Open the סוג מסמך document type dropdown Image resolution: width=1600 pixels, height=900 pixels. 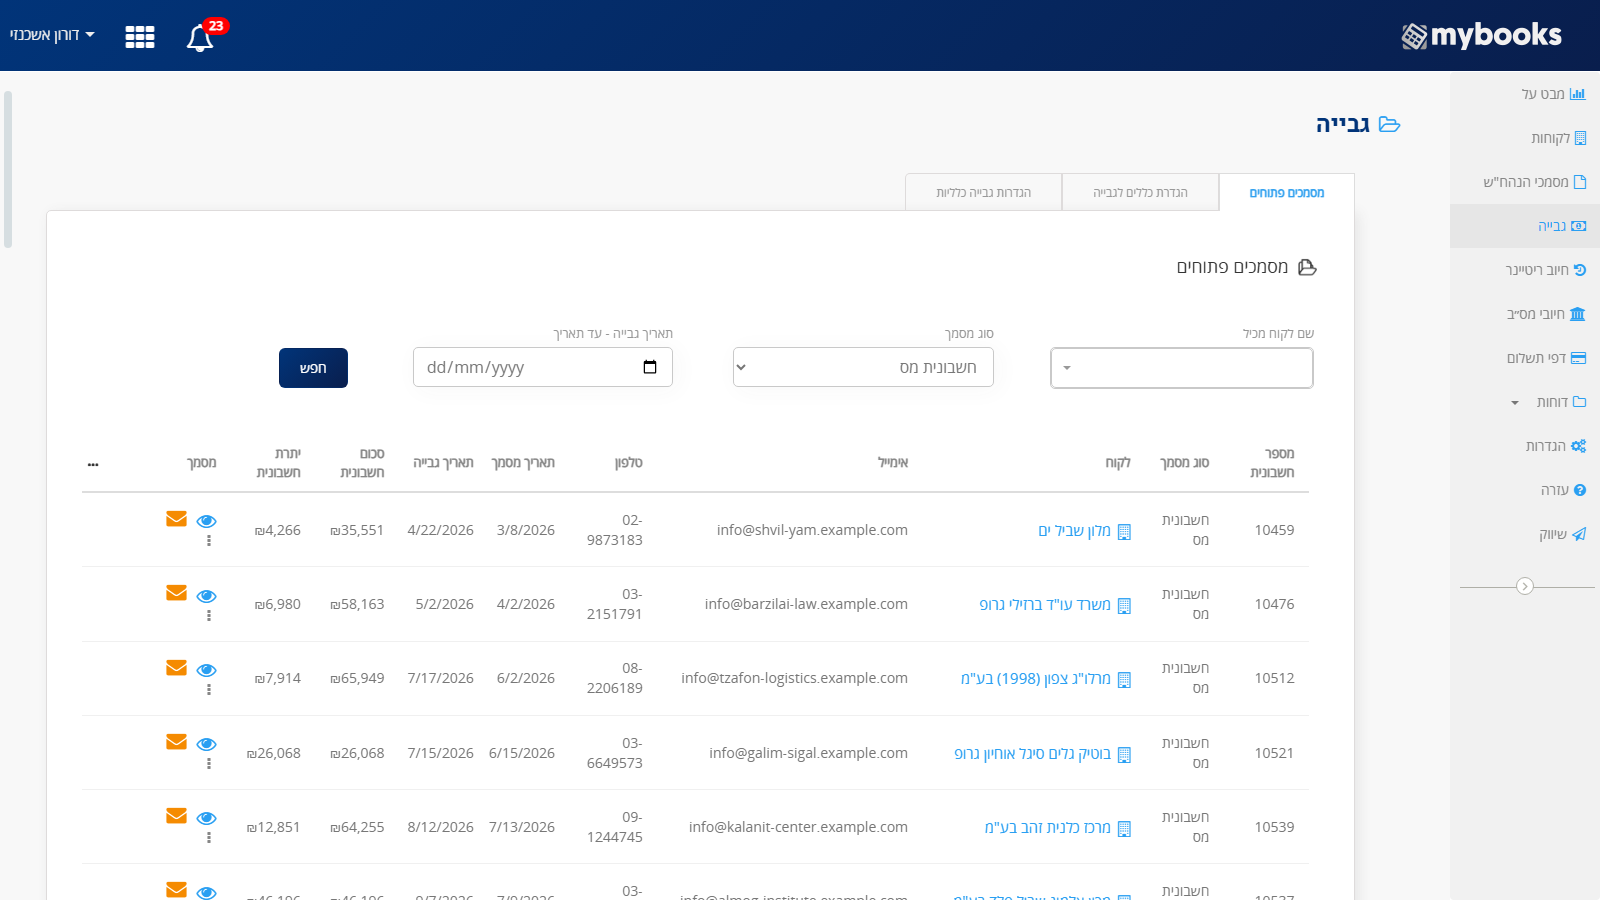pyautogui.click(x=863, y=367)
